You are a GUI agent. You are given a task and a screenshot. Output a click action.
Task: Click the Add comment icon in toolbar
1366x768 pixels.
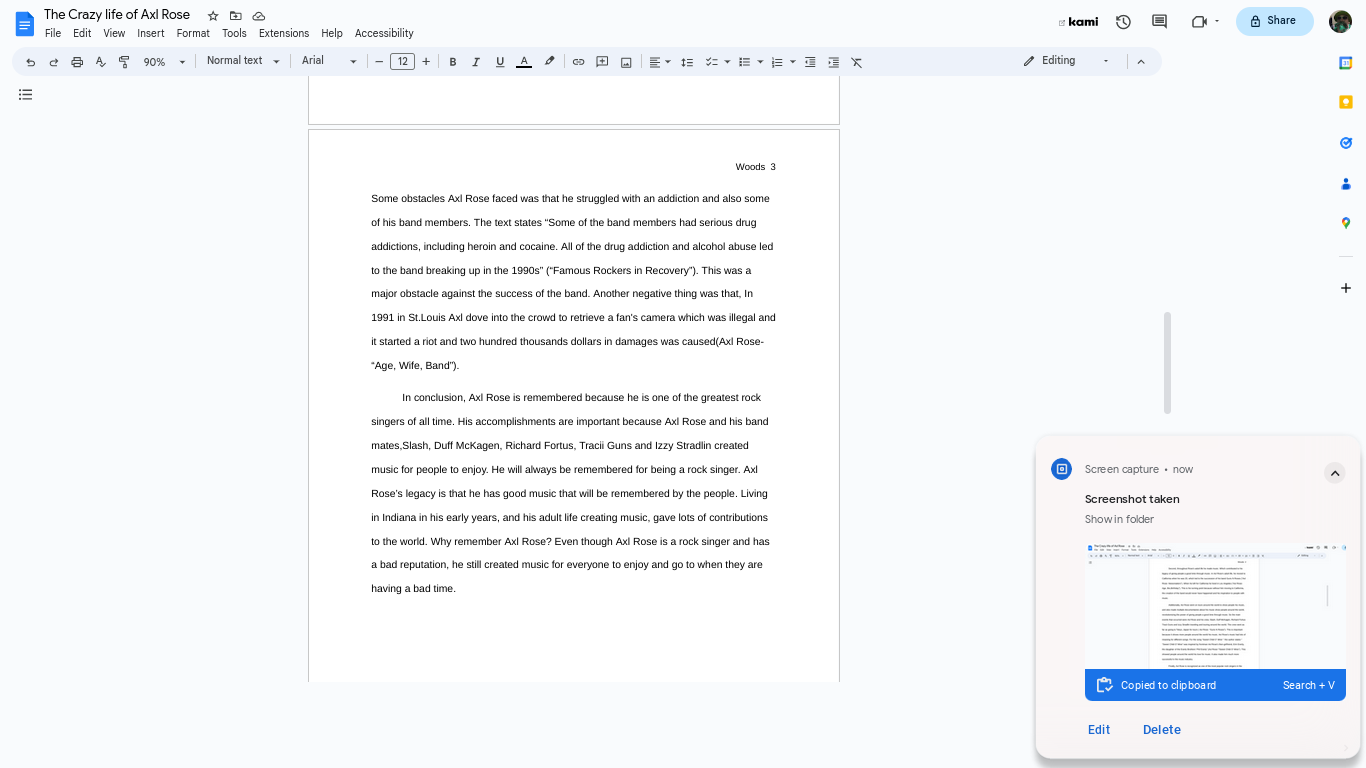(x=602, y=62)
